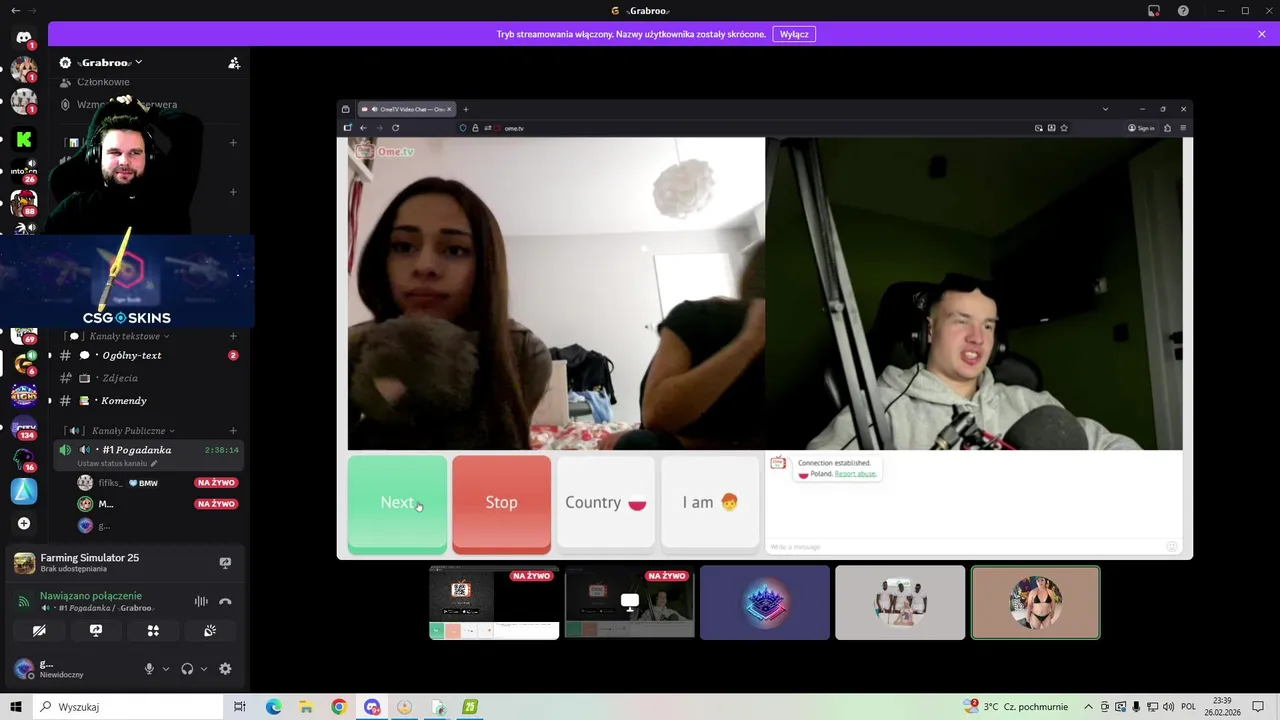Open microphone input options chevron
1280x720 pixels.
(166, 669)
